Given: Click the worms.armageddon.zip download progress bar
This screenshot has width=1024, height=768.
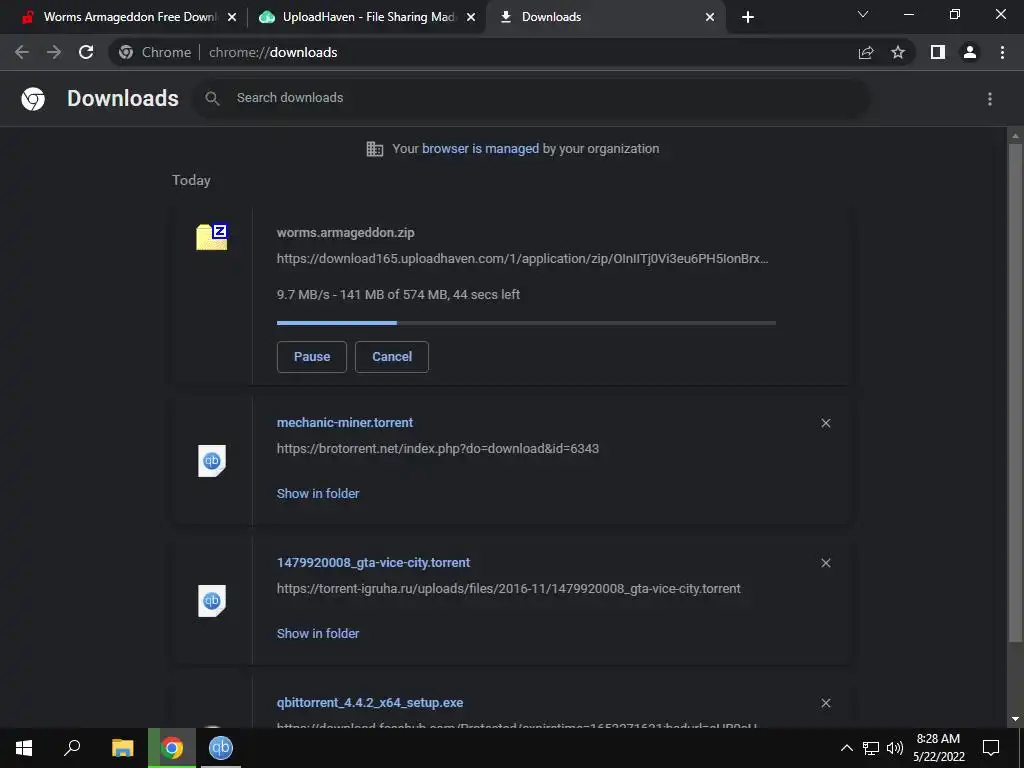Looking at the screenshot, I should click(x=526, y=323).
